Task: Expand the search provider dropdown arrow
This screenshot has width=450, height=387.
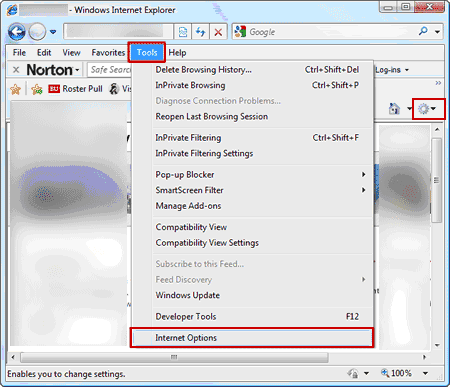Action: 437,32
